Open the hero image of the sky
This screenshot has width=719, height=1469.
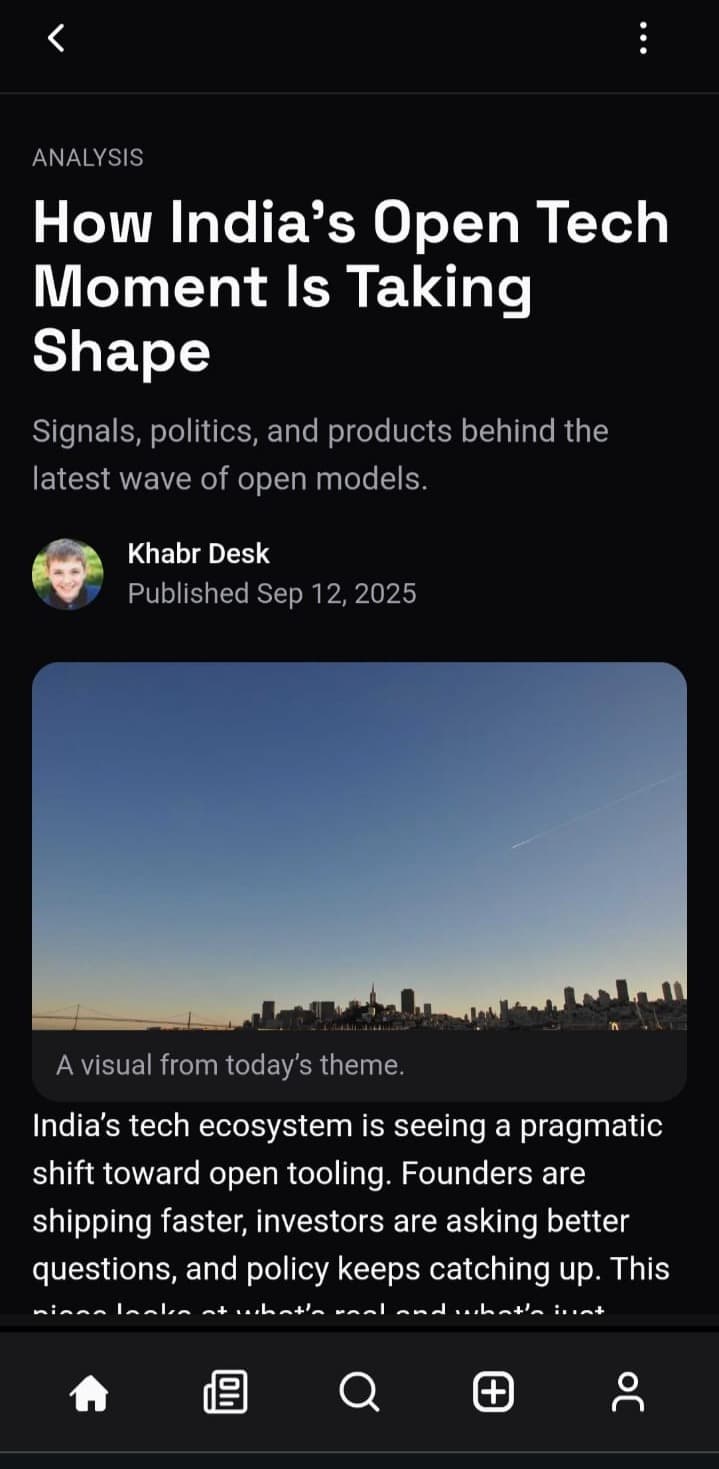click(359, 846)
